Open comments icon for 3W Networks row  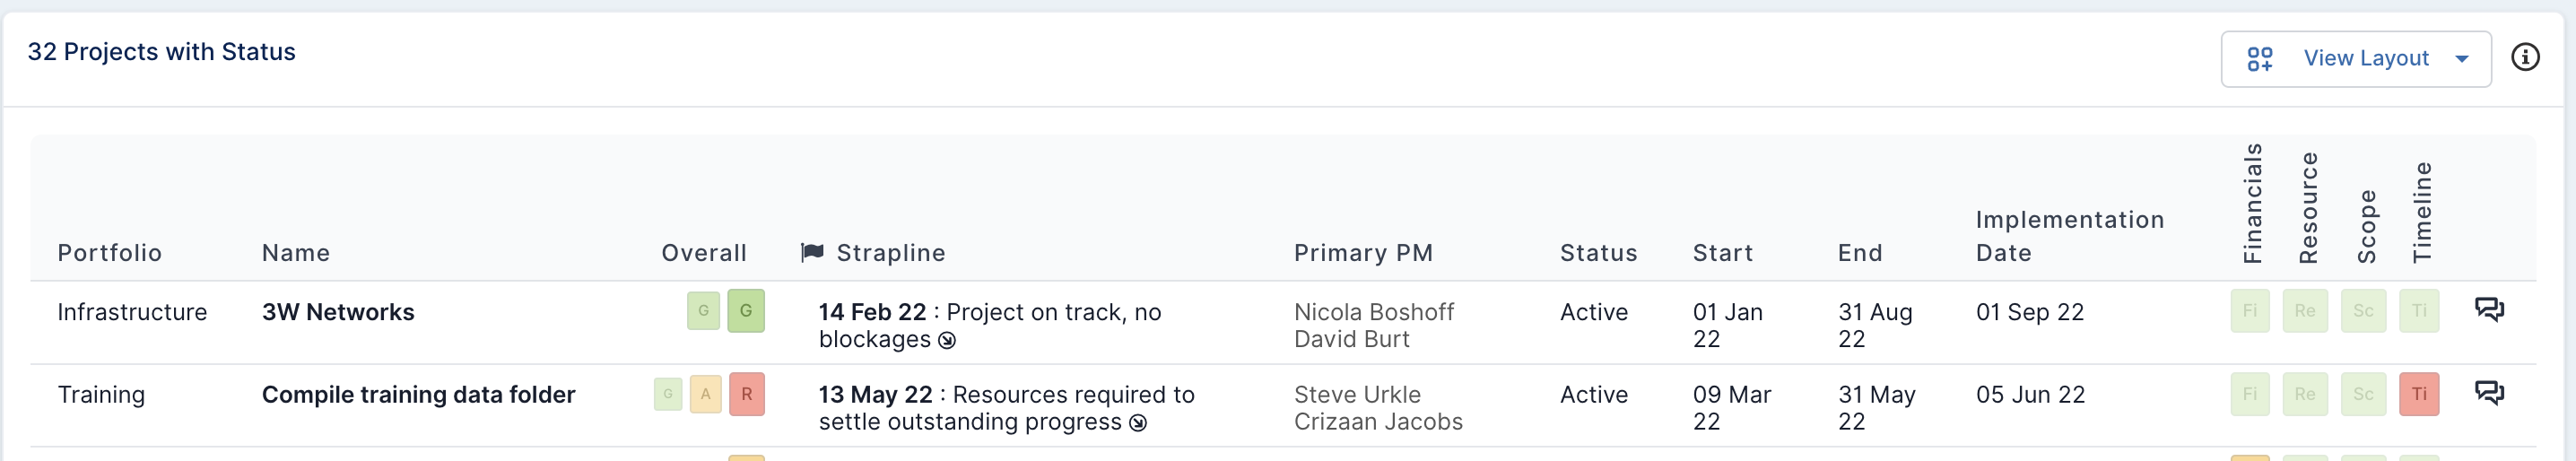[x=2489, y=310]
